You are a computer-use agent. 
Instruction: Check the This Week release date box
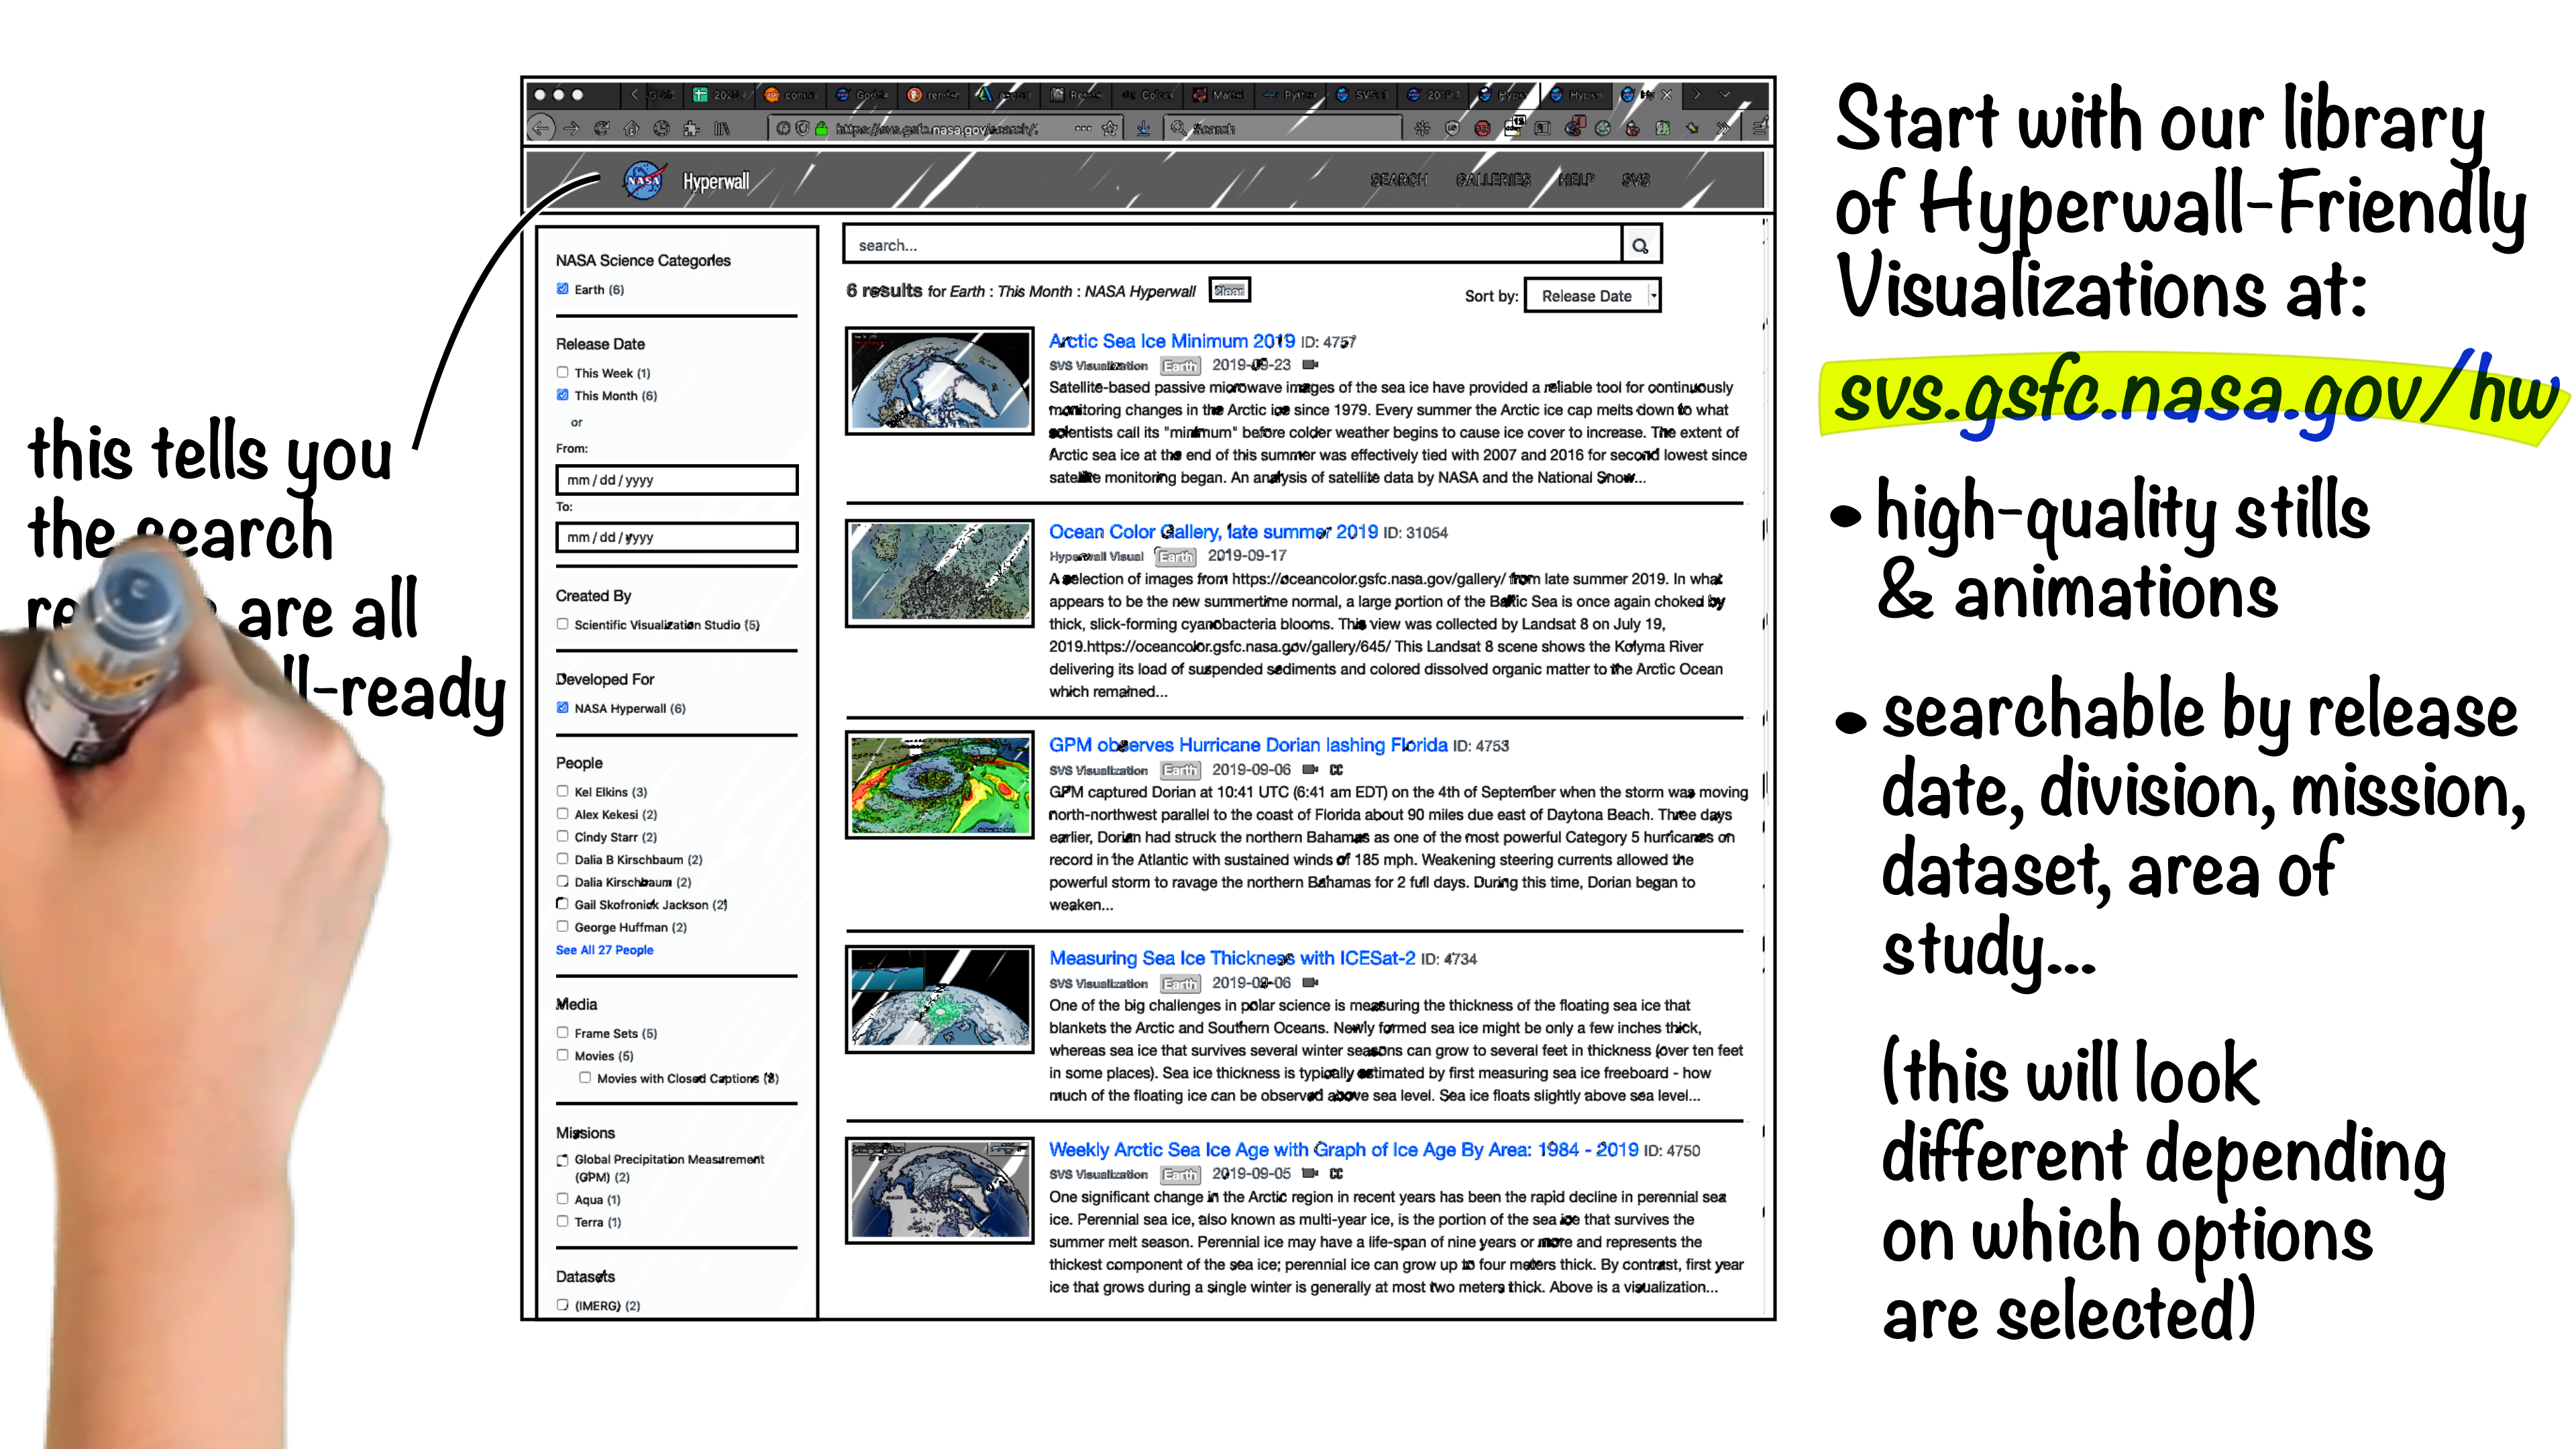coord(563,372)
